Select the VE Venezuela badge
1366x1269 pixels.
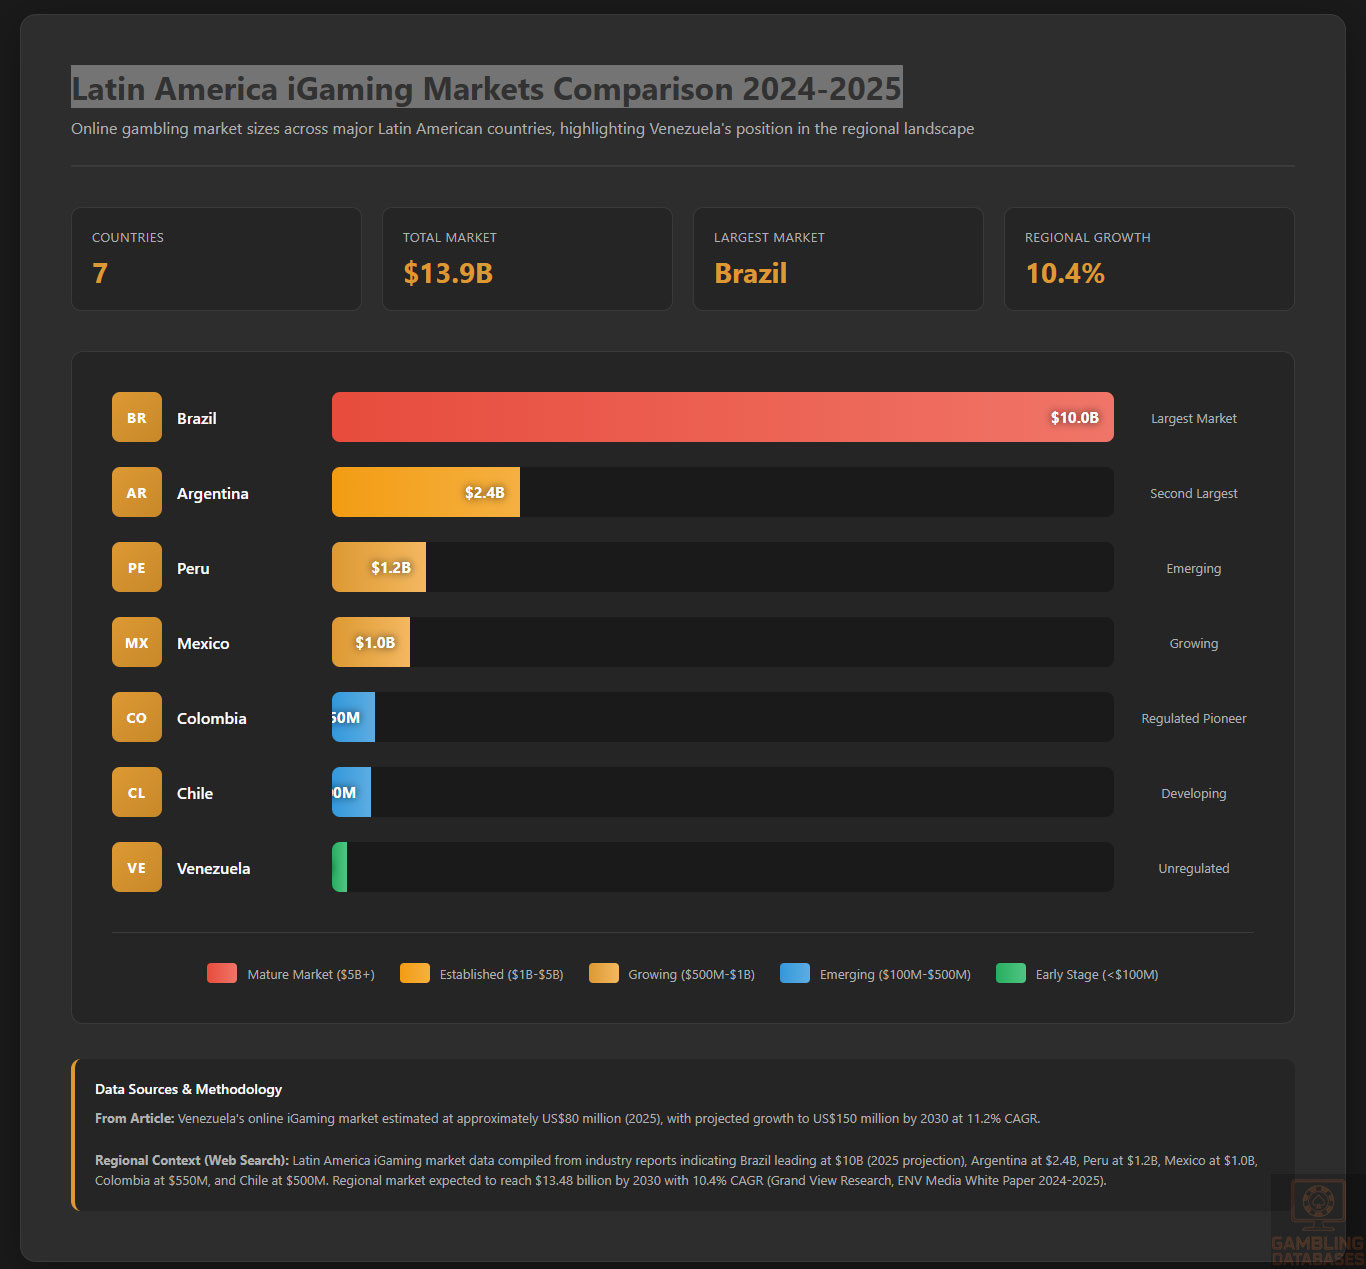(137, 868)
